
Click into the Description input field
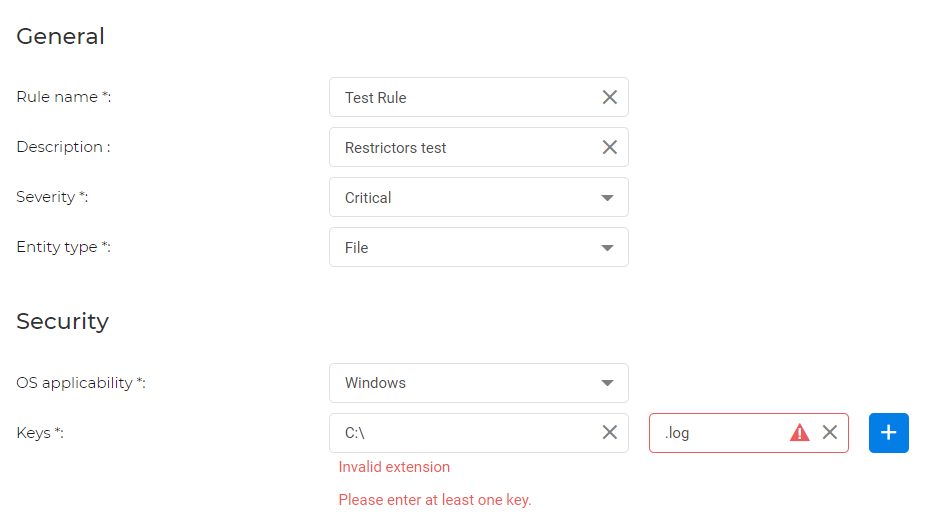coord(460,147)
